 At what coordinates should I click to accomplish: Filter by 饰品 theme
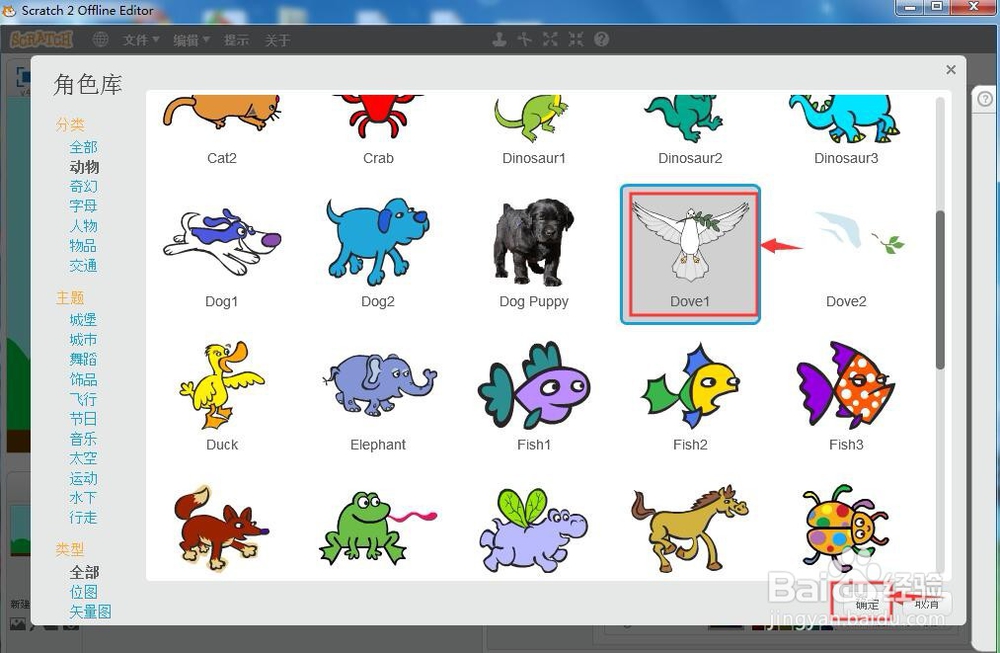(84, 379)
